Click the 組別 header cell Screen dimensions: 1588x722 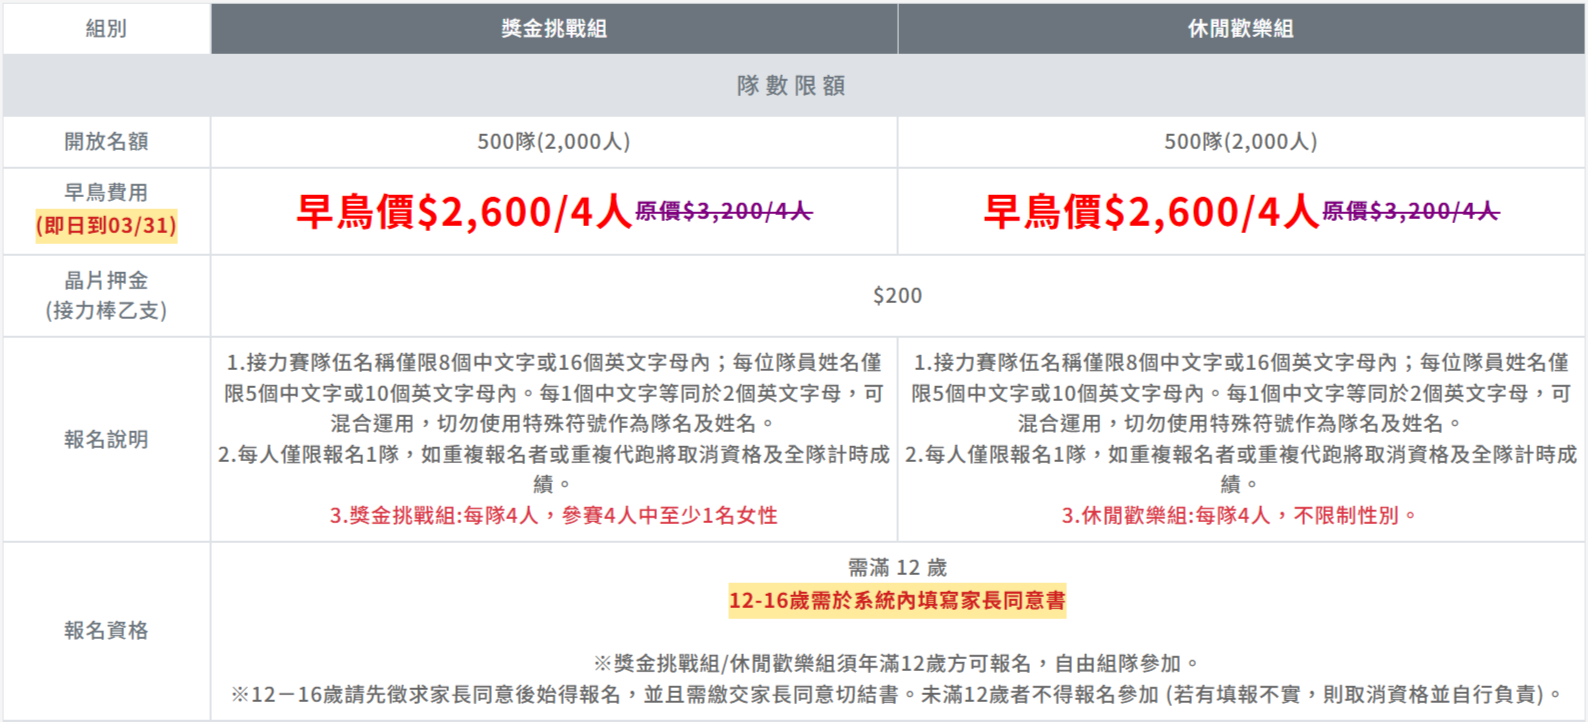click(106, 29)
